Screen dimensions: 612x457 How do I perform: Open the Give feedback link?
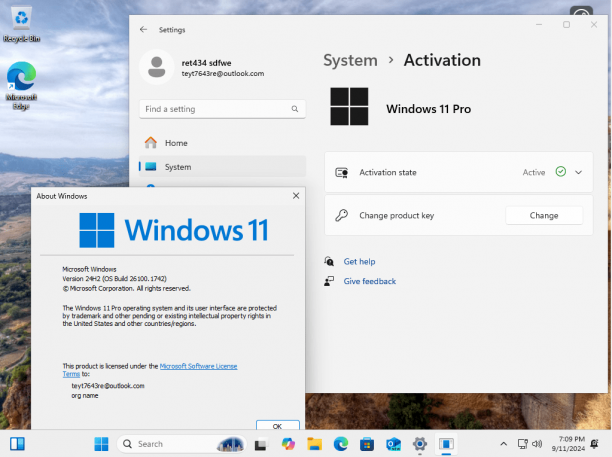click(x=370, y=281)
